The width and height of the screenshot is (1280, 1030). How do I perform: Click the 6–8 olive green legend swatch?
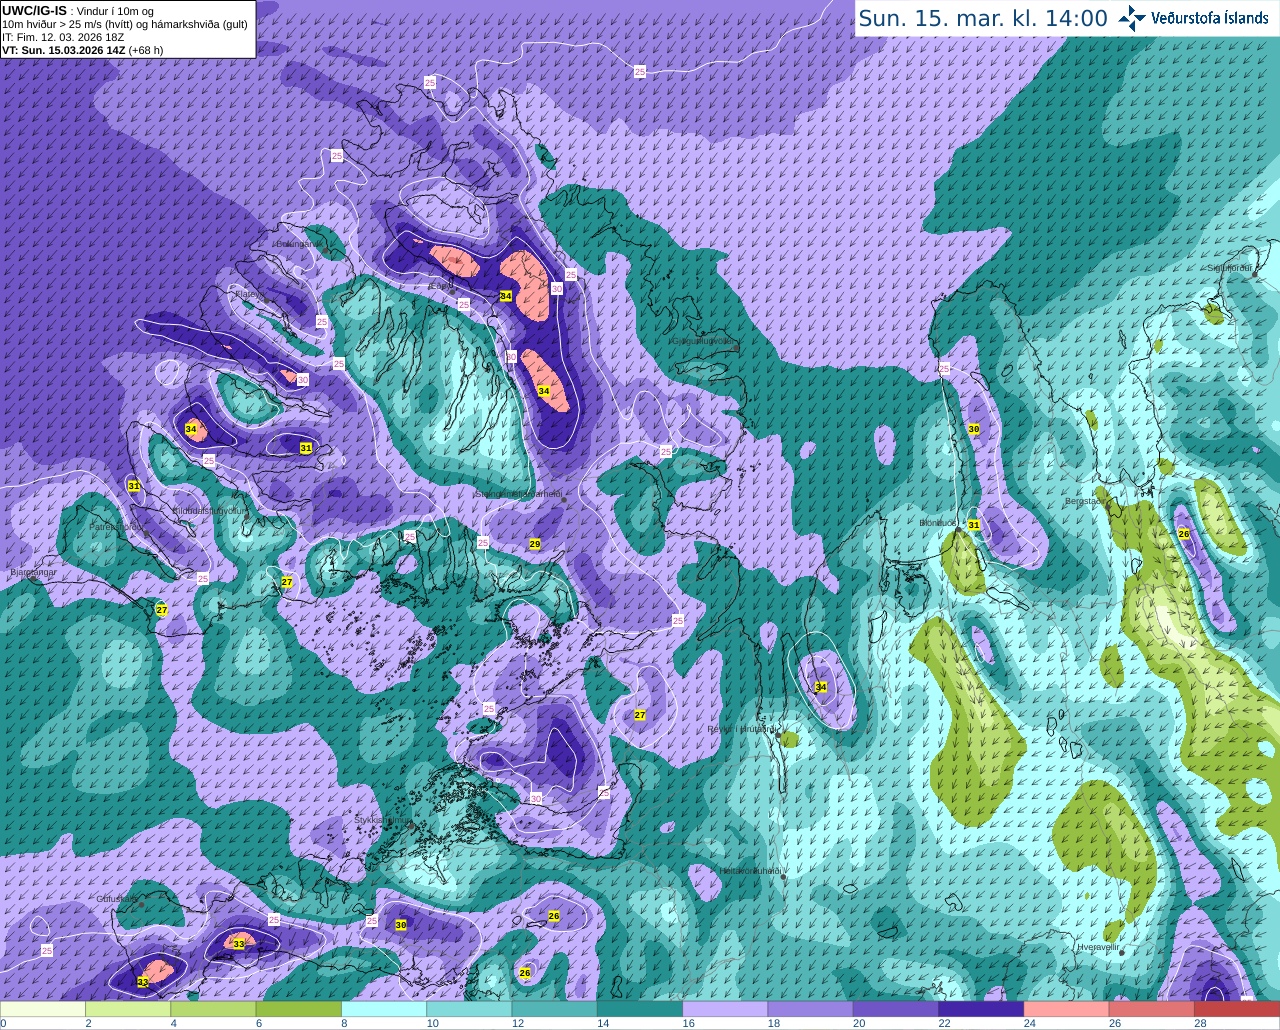[x=299, y=1009]
